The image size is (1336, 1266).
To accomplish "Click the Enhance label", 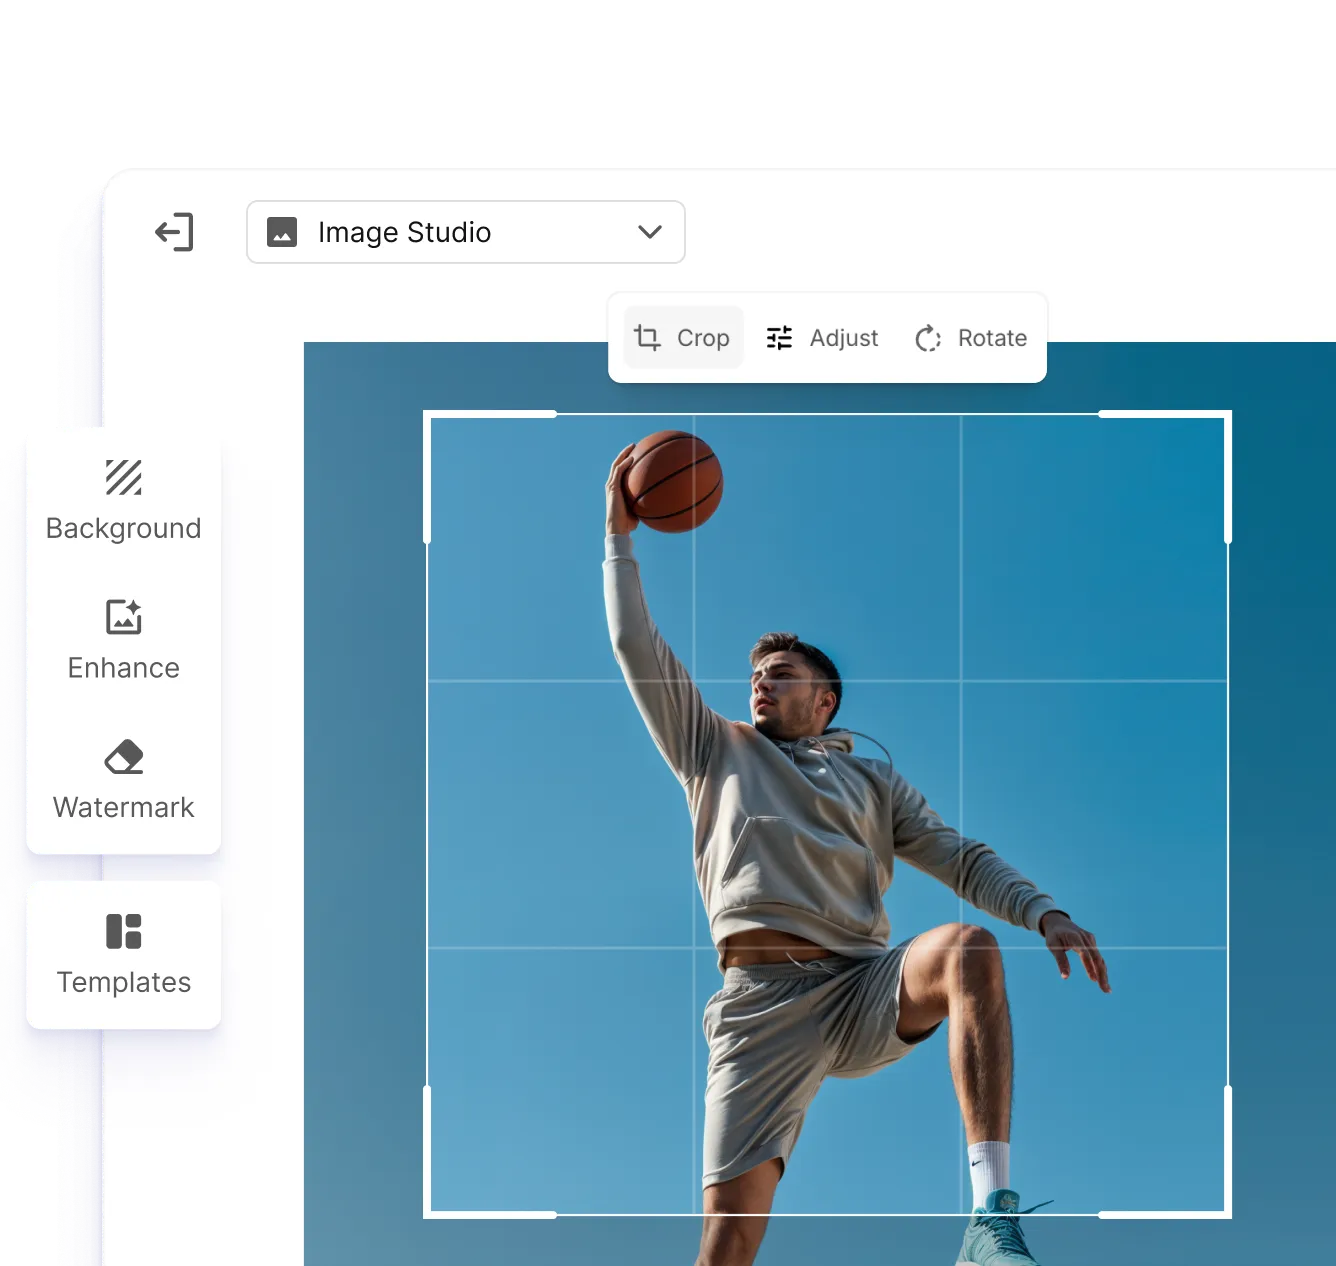I will tap(123, 668).
